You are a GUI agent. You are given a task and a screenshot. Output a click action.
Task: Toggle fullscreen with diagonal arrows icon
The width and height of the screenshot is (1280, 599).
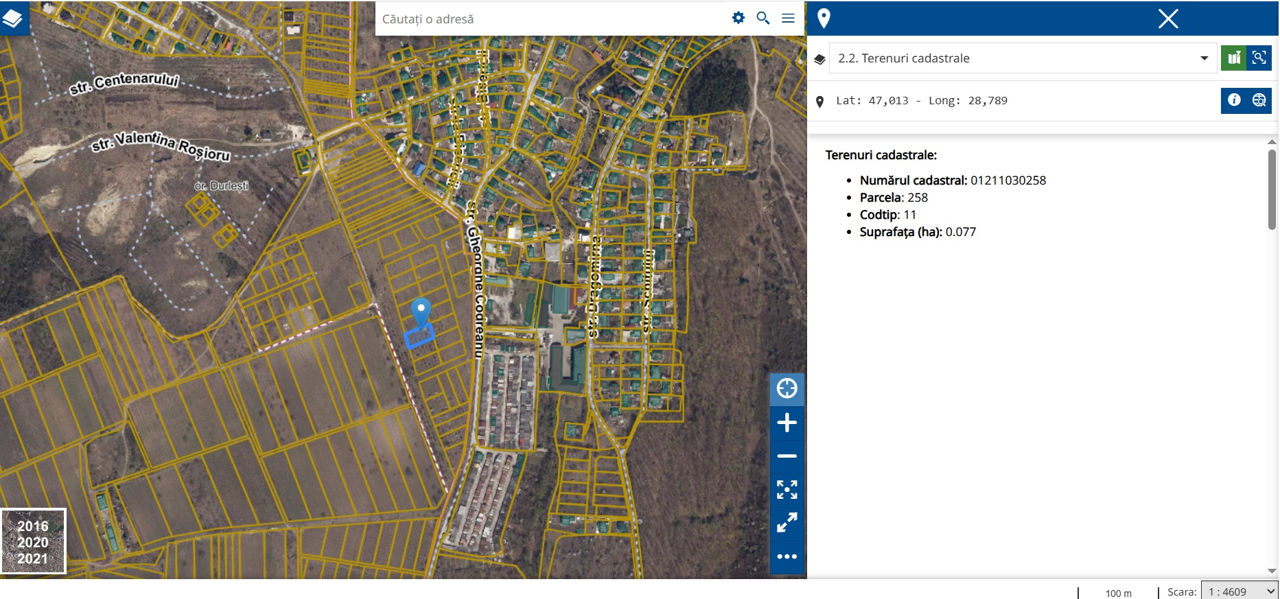click(x=787, y=522)
